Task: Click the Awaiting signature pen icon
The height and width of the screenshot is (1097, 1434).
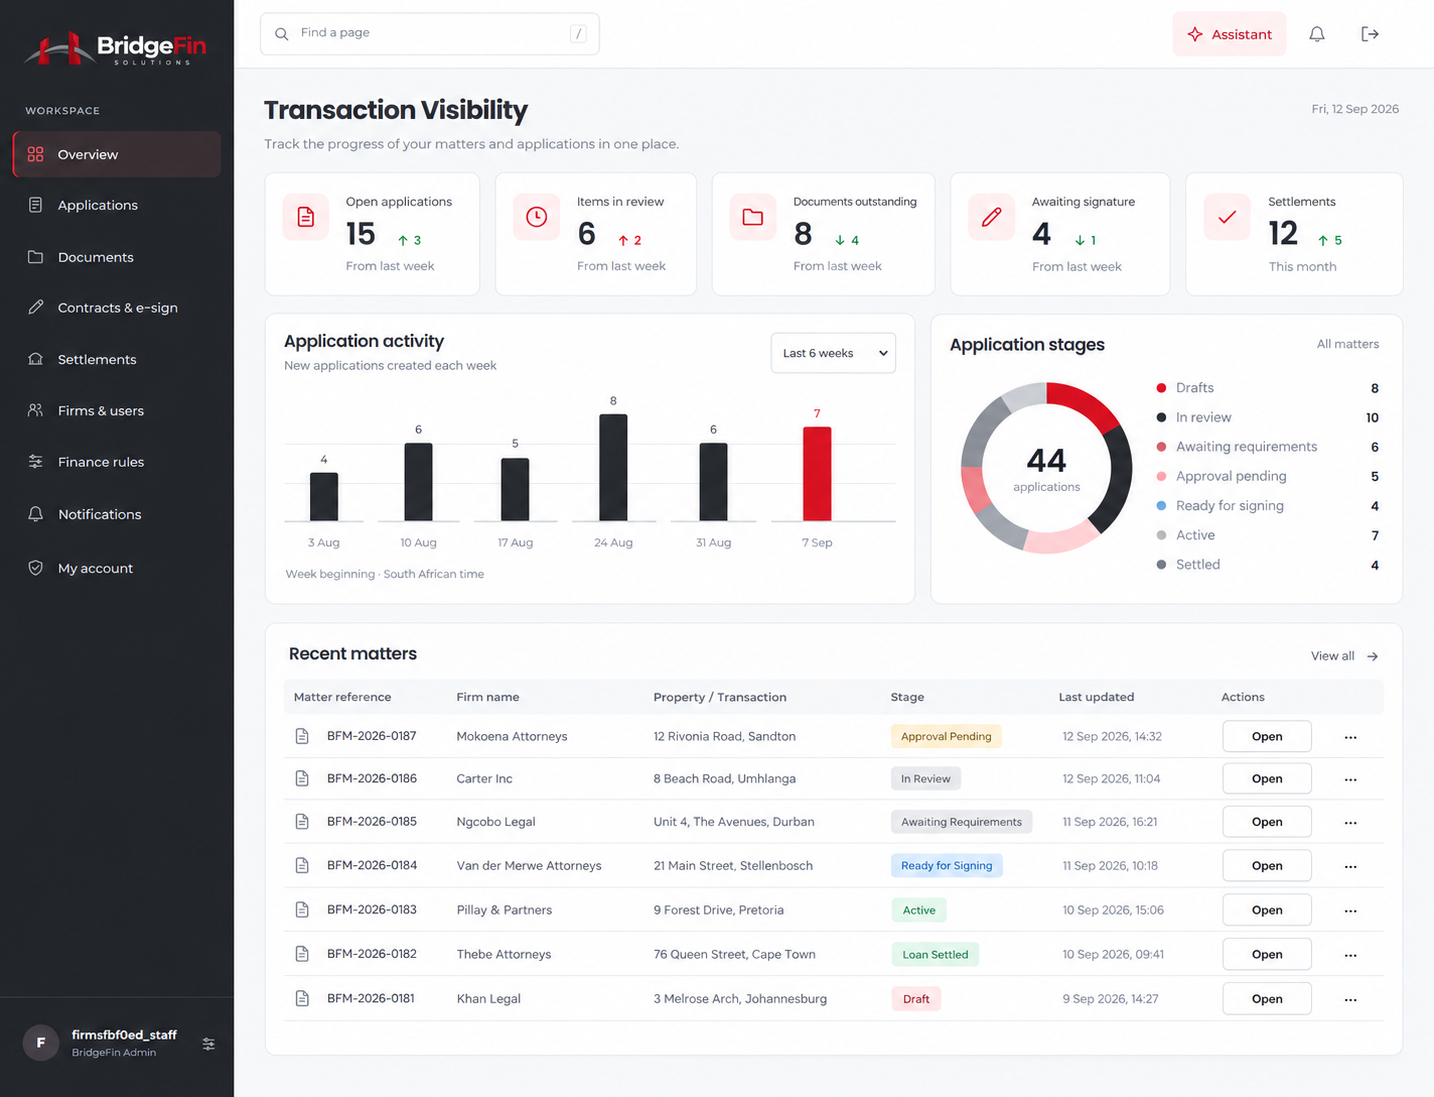Action: [992, 217]
